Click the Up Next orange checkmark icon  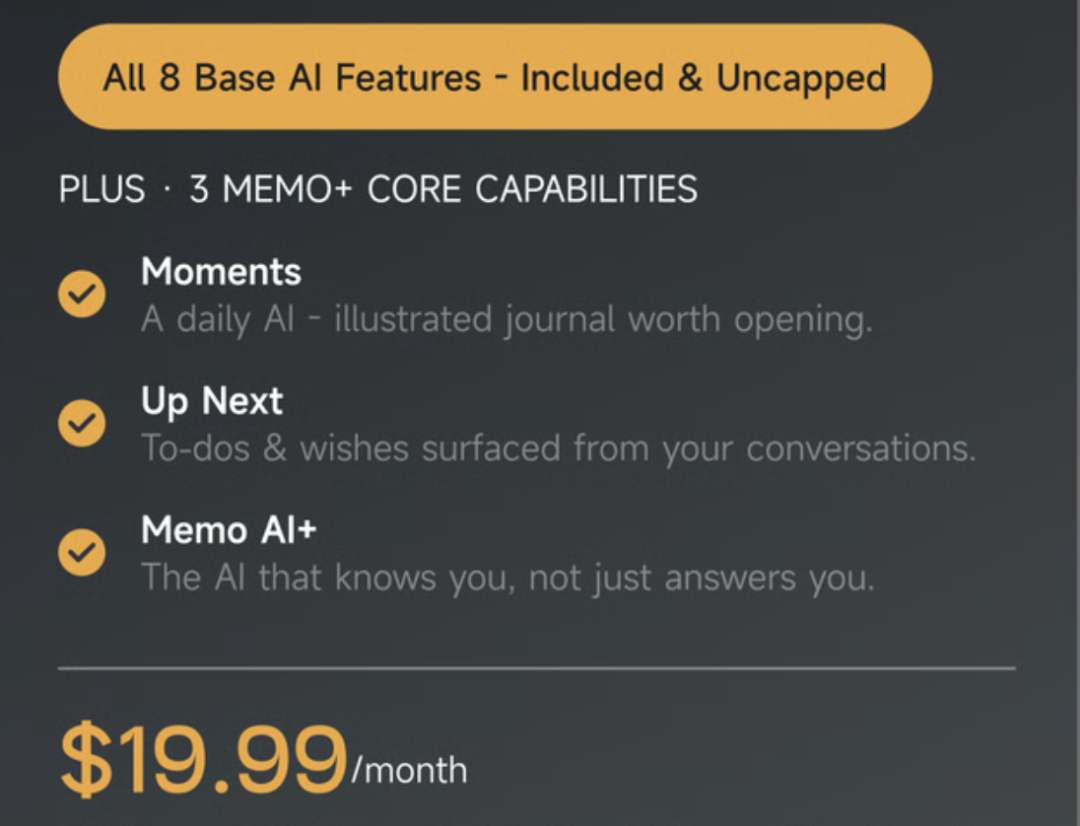click(x=82, y=423)
